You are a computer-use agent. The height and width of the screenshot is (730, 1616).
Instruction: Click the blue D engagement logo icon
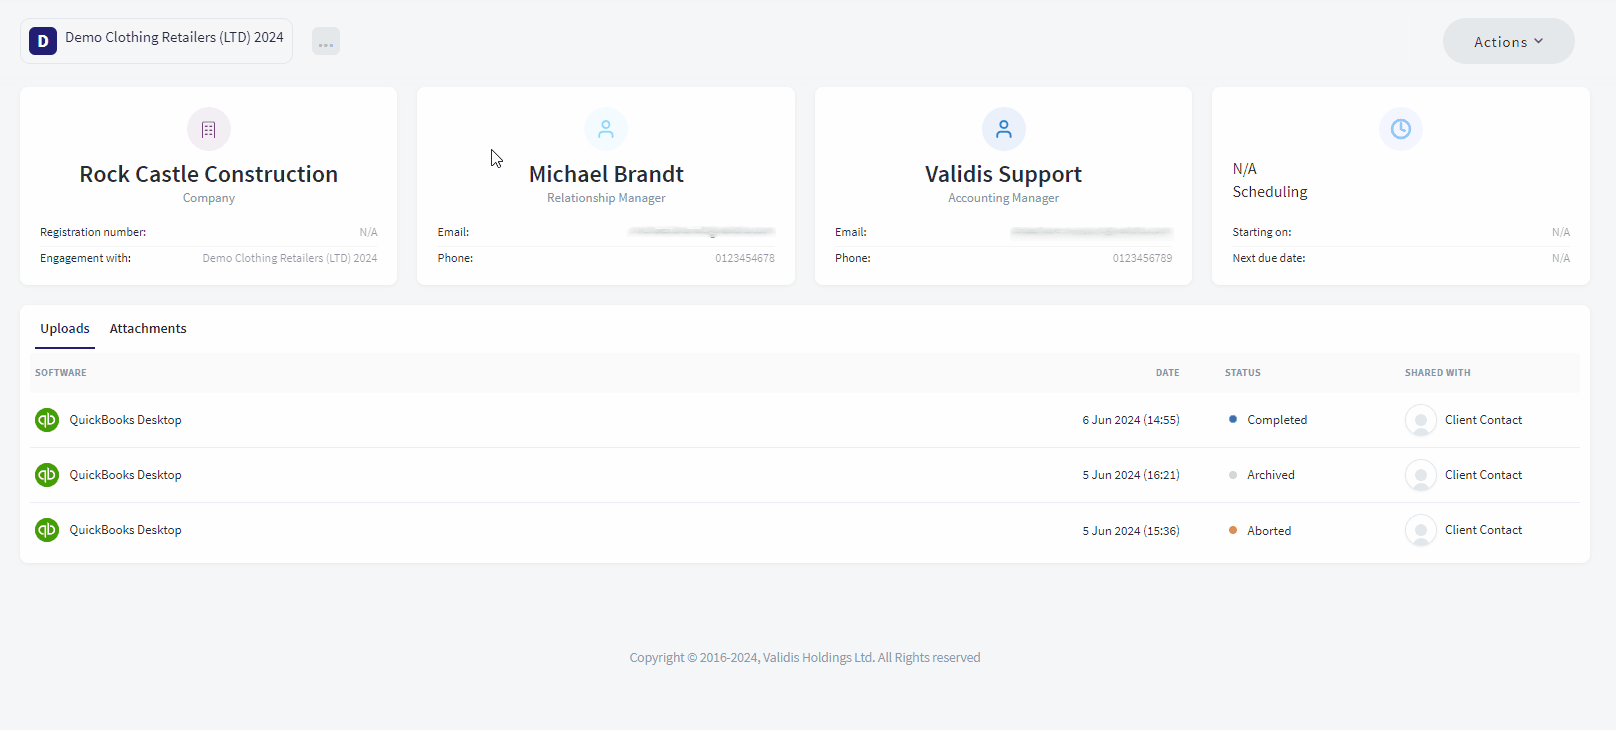[43, 41]
